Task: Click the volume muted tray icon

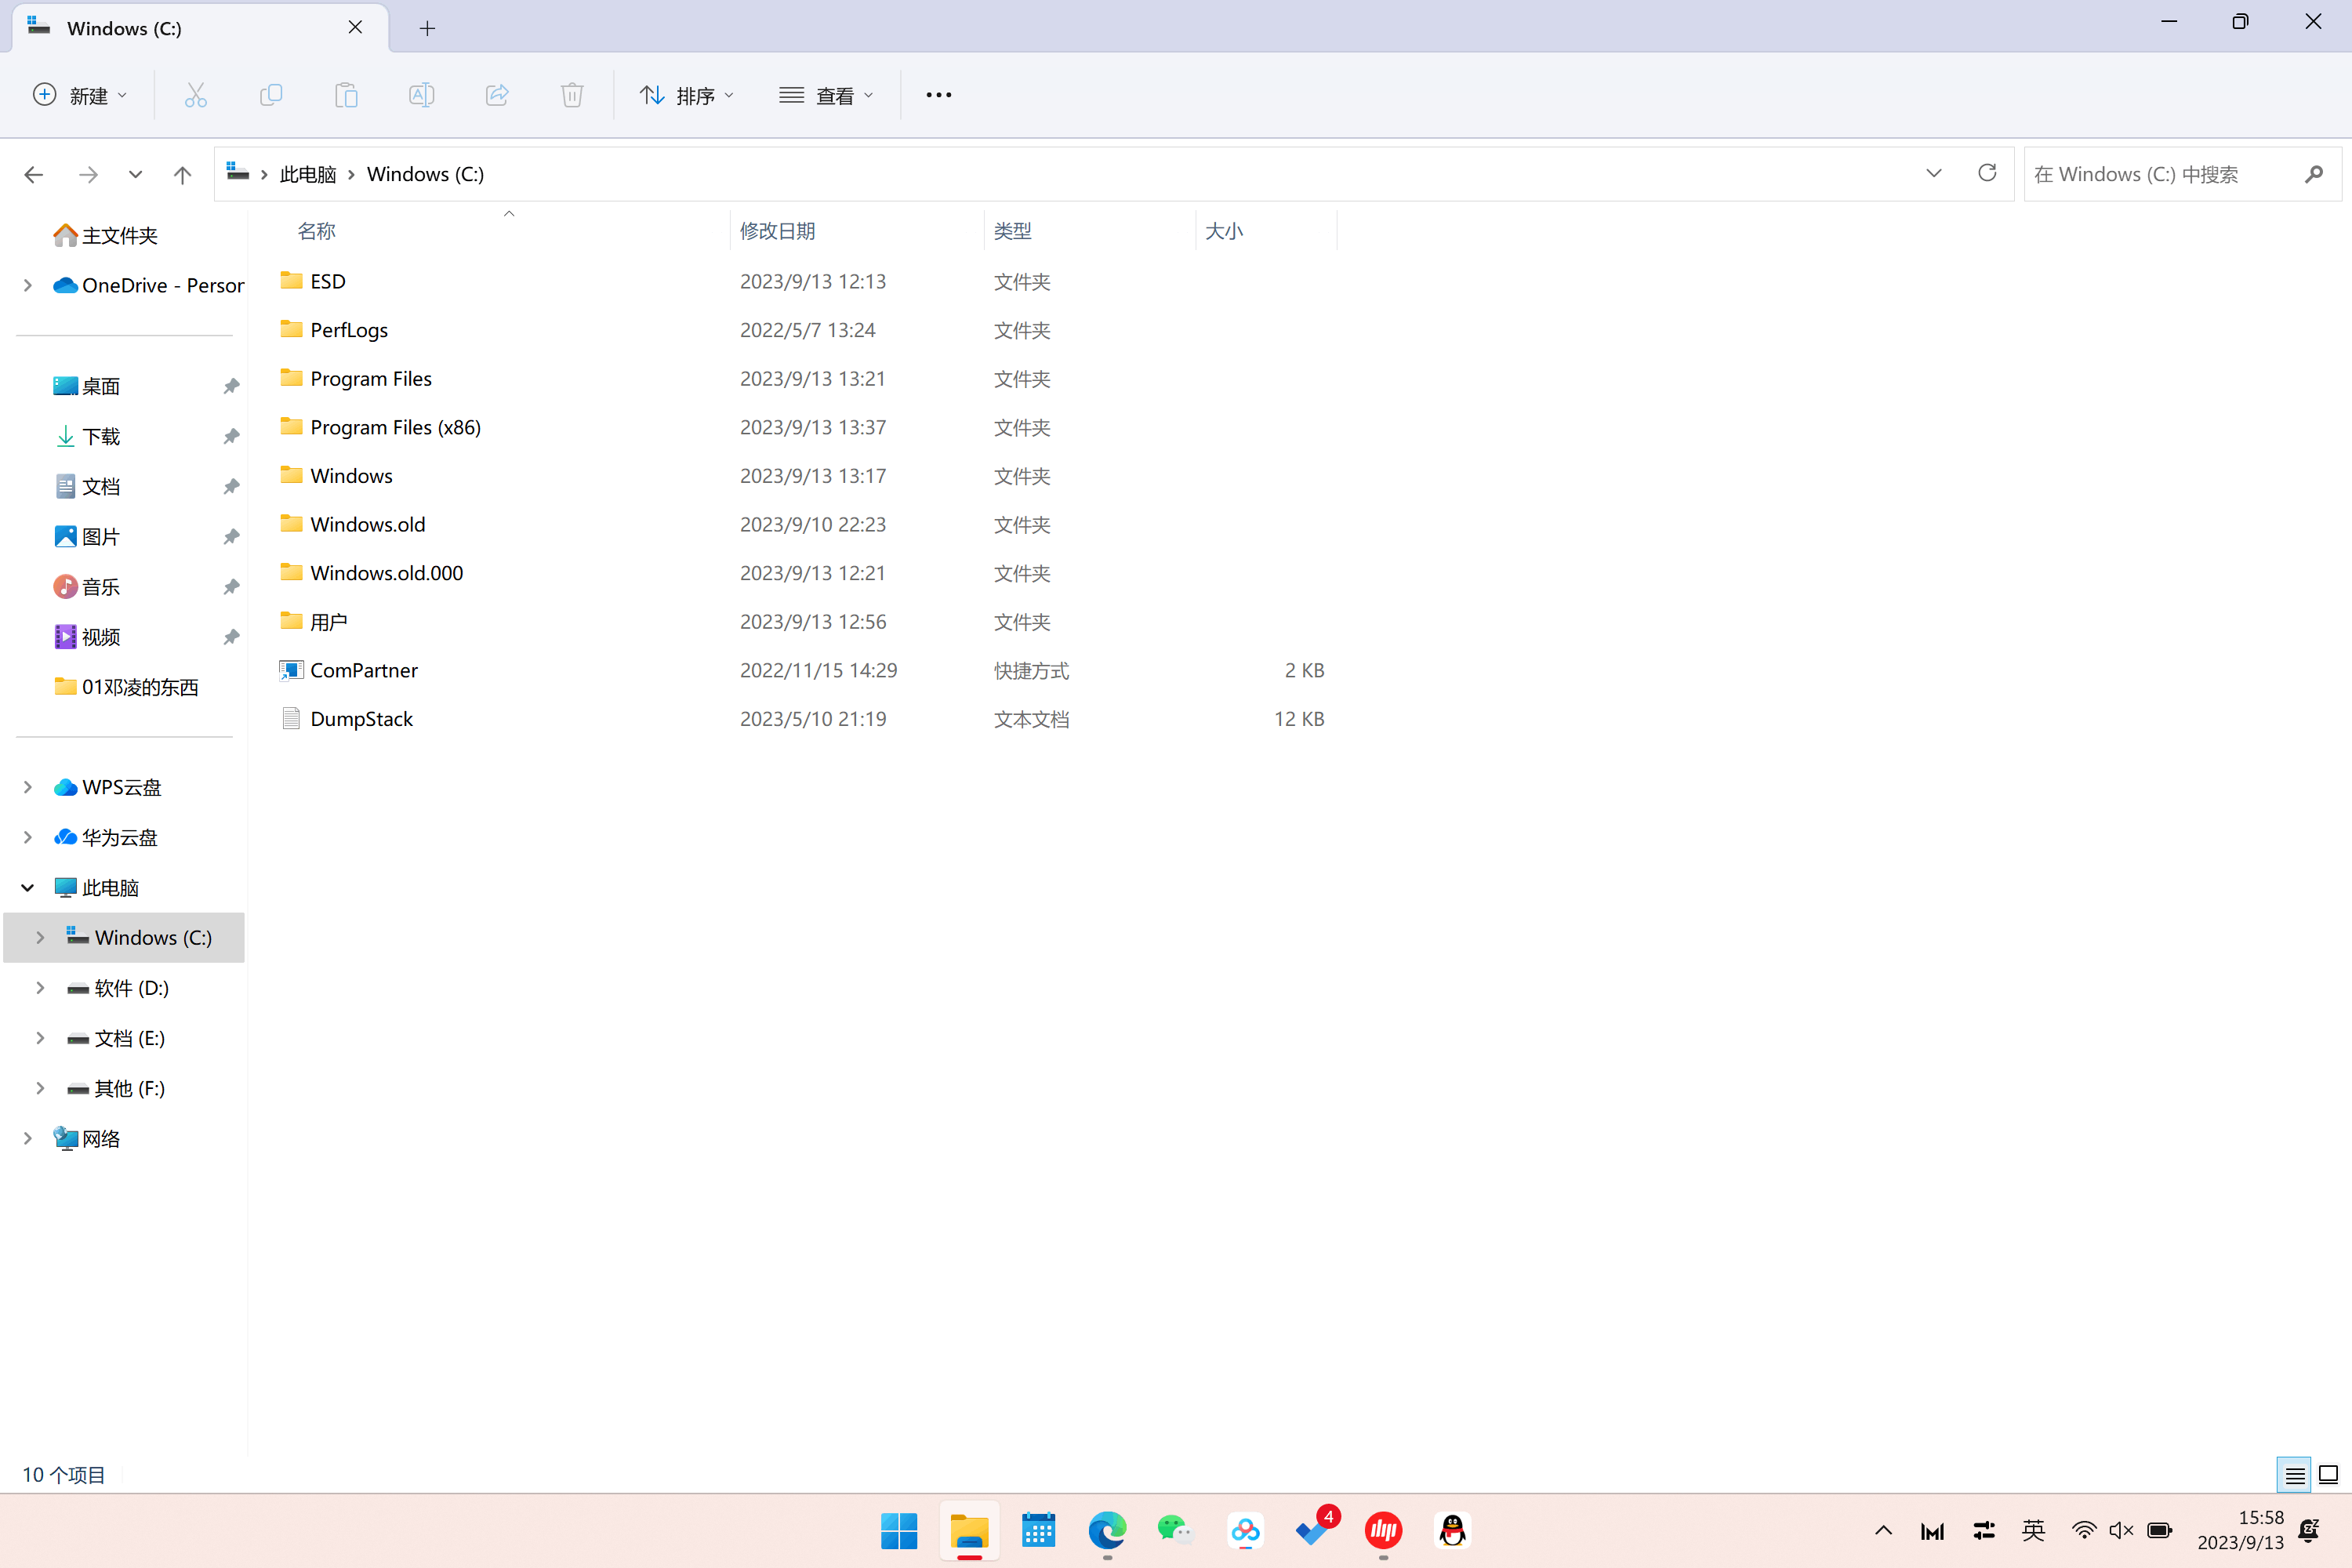Action: [x=2121, y=1530]
